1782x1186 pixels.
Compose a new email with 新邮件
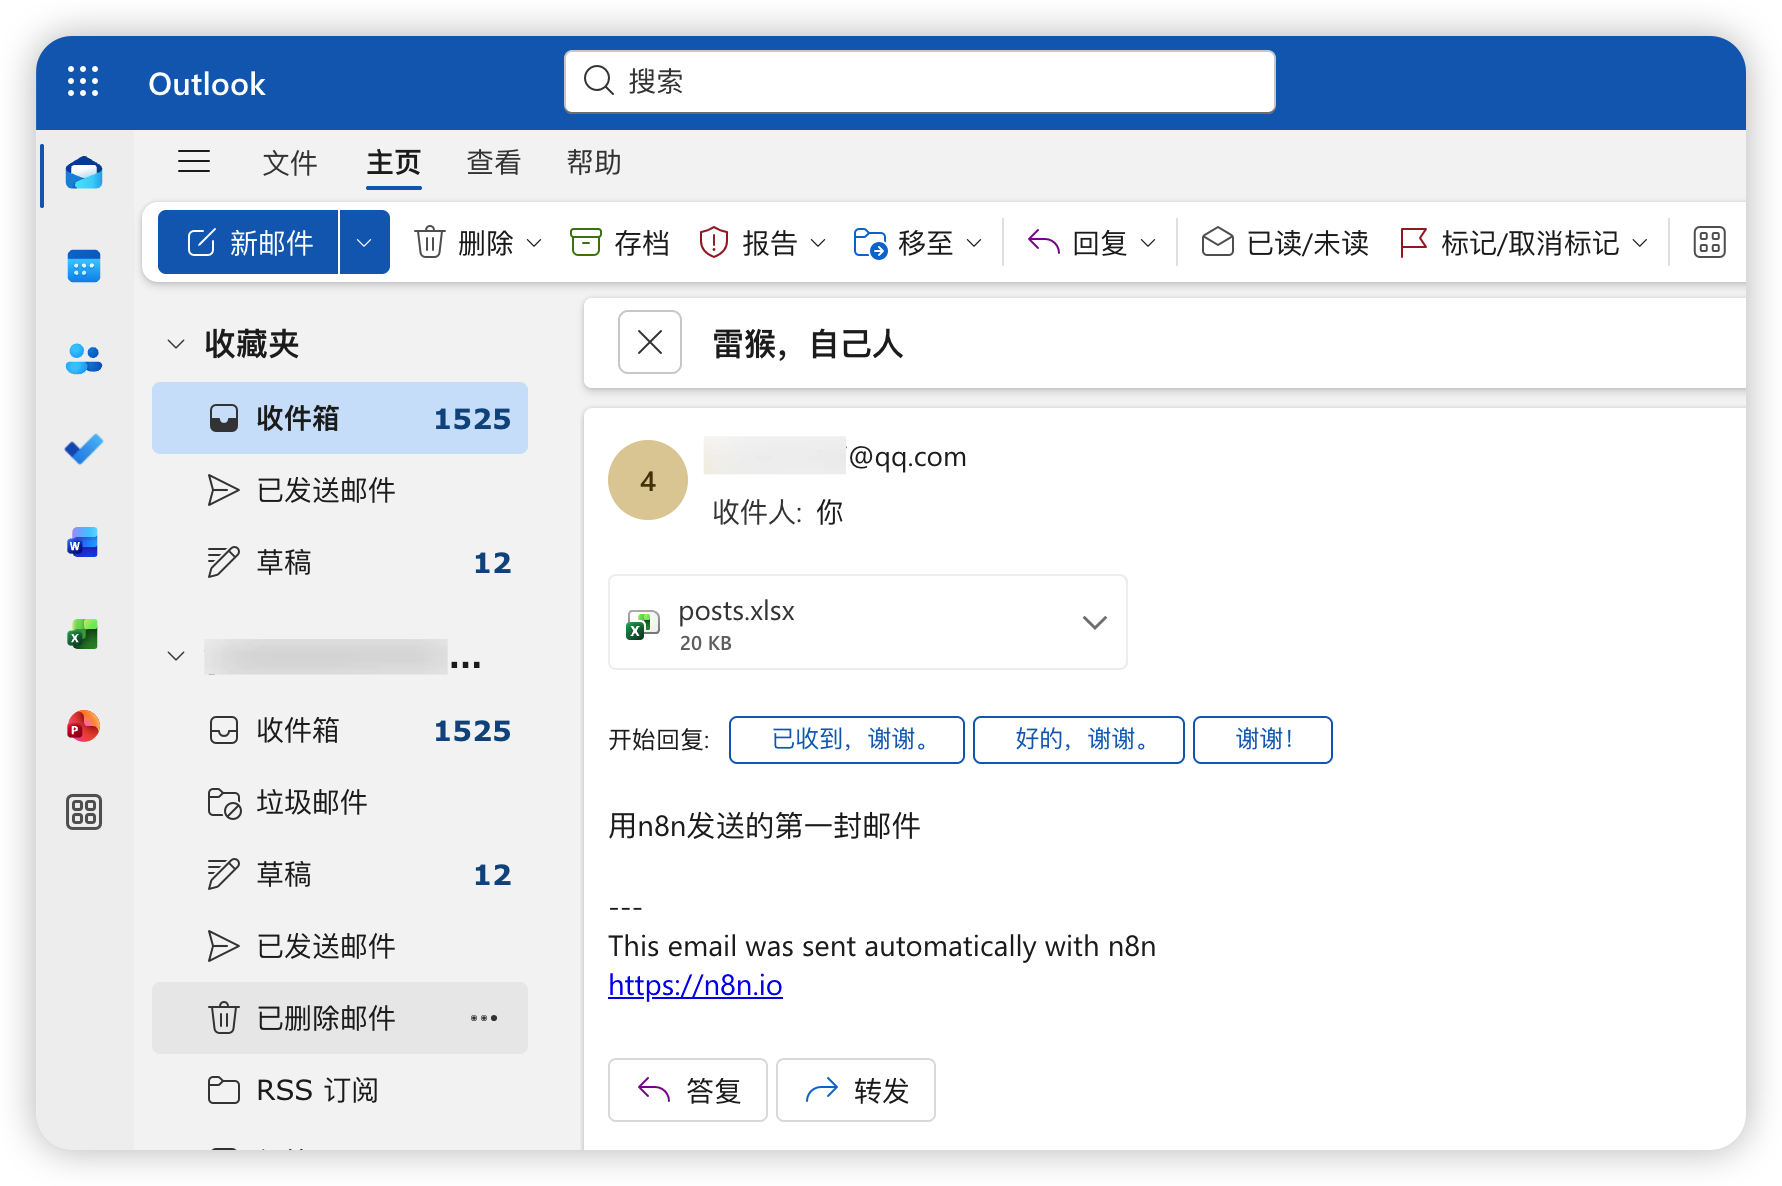click(249, 242)
